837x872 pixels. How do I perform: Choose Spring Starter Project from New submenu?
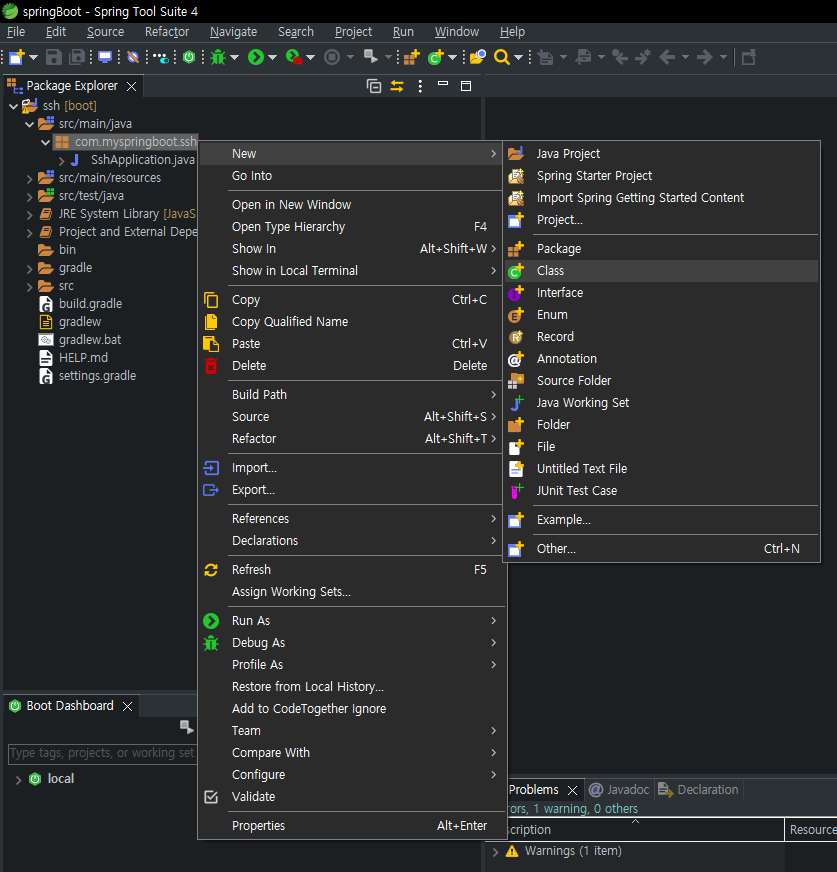(662, 176)
